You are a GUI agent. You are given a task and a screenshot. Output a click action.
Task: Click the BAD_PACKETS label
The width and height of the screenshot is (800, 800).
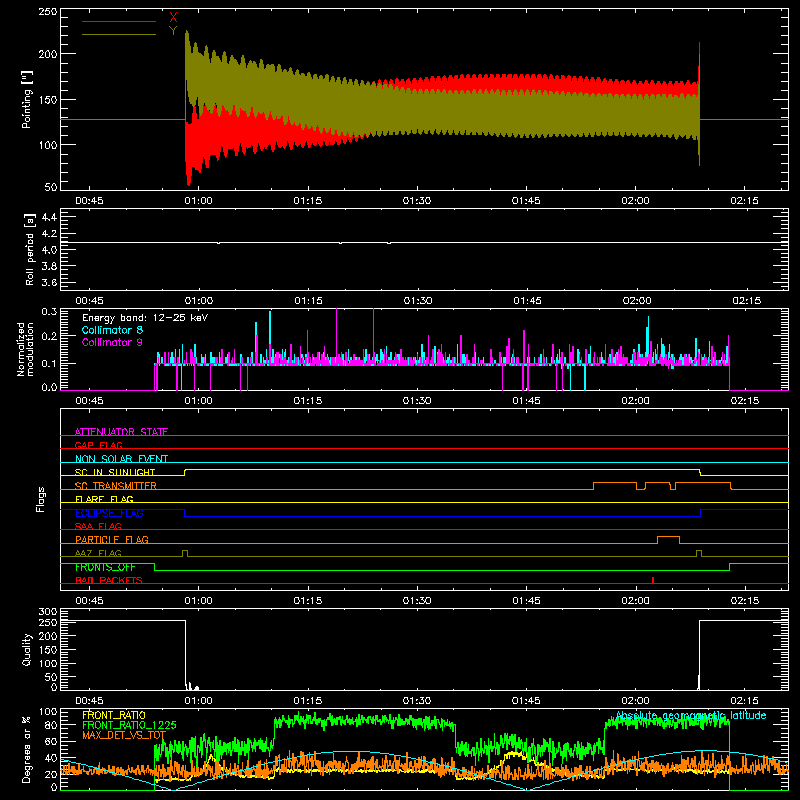tap(109, 580)
